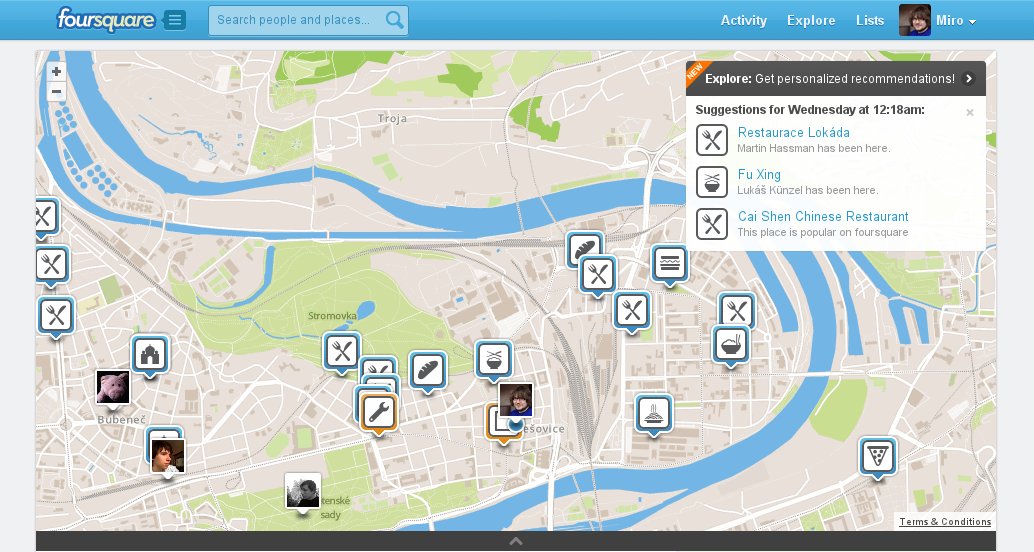Click the friend photo below Bubeneč label

[x=167, y=456]
